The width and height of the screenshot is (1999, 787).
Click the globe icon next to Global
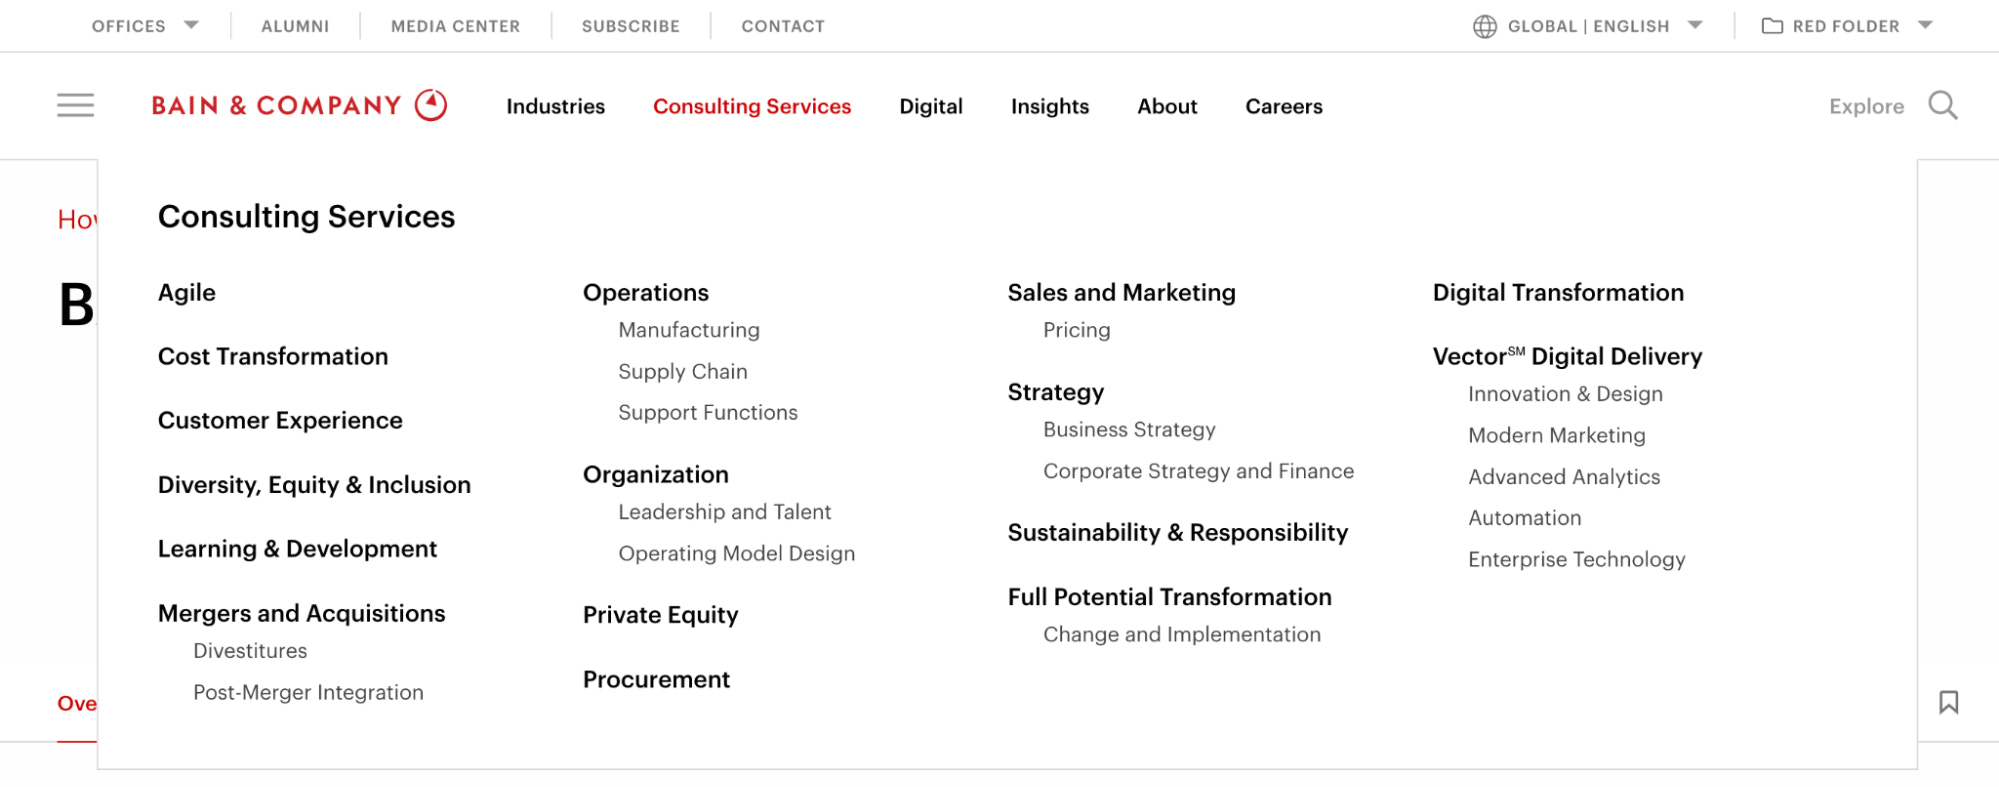tap(1486, 26)
